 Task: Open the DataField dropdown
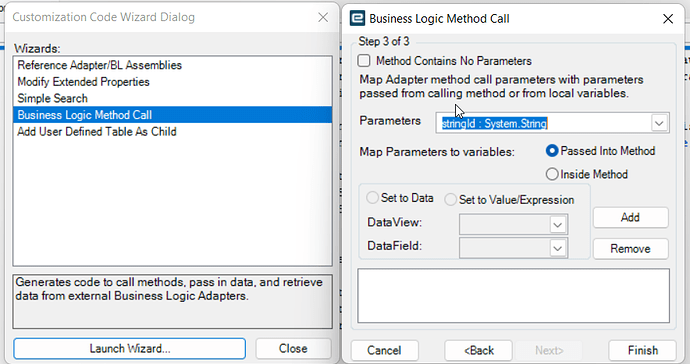tap(557, 248)
